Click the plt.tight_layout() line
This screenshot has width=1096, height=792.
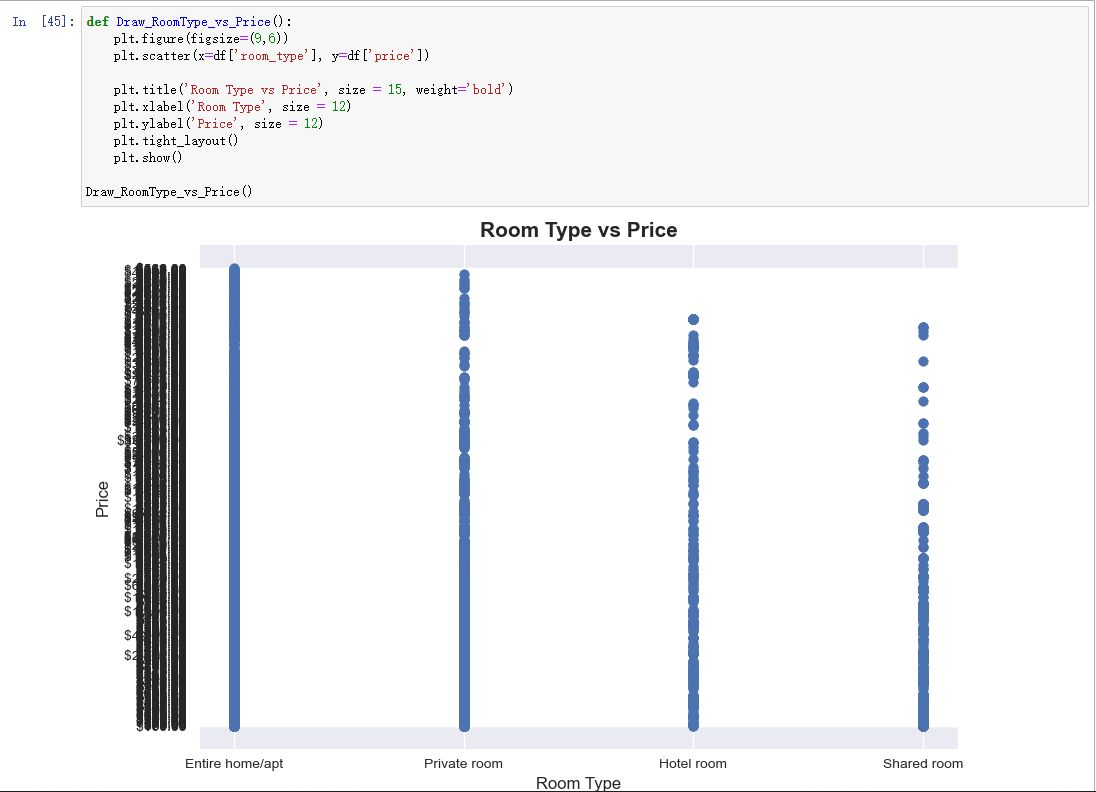point(175,141)
